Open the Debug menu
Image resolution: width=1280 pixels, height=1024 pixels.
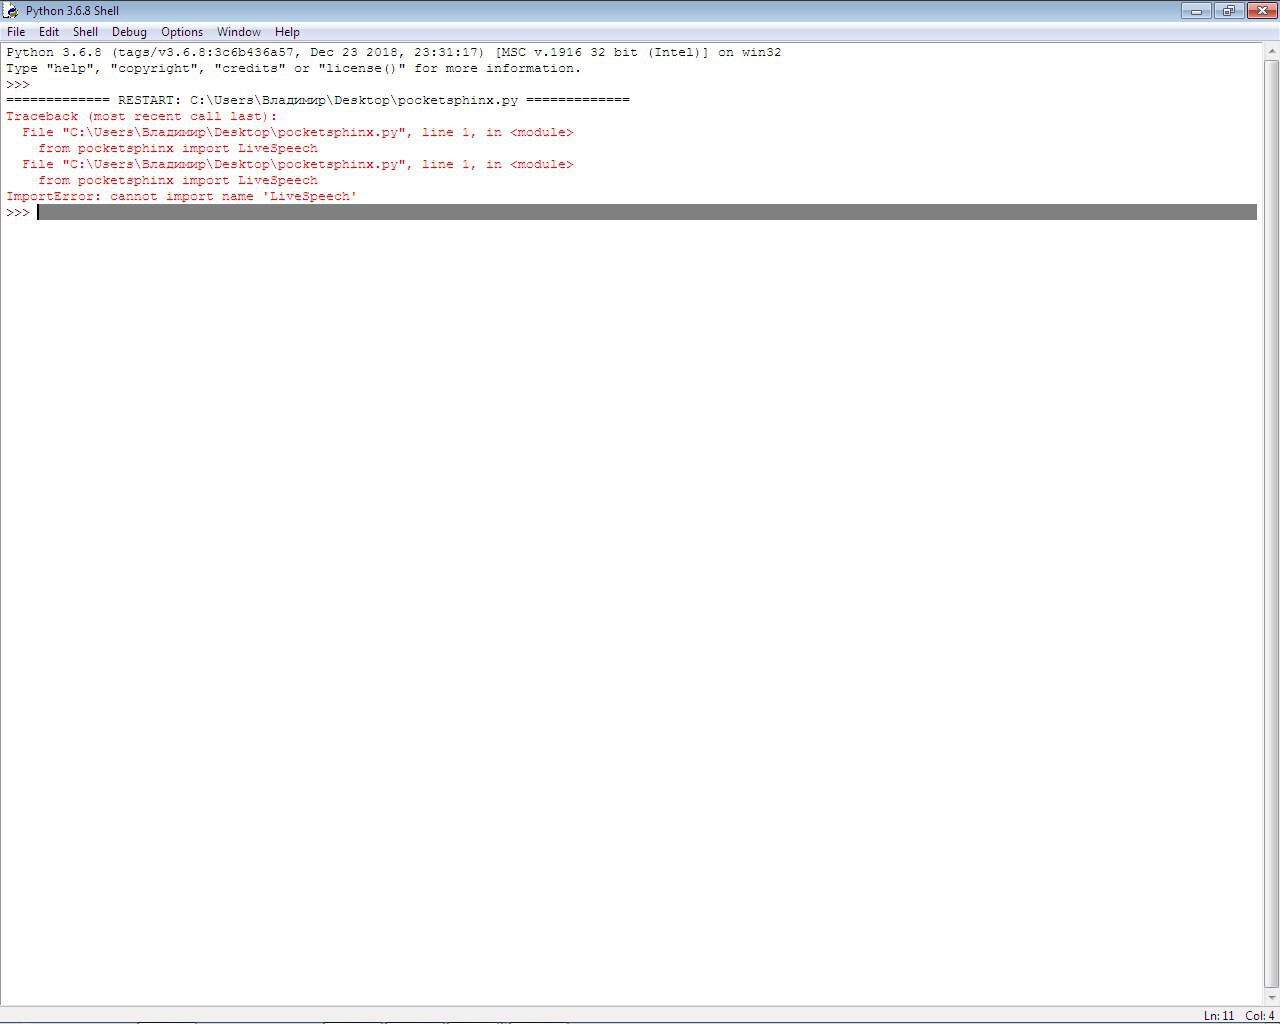pyautogui.click(x=129, y=32)
